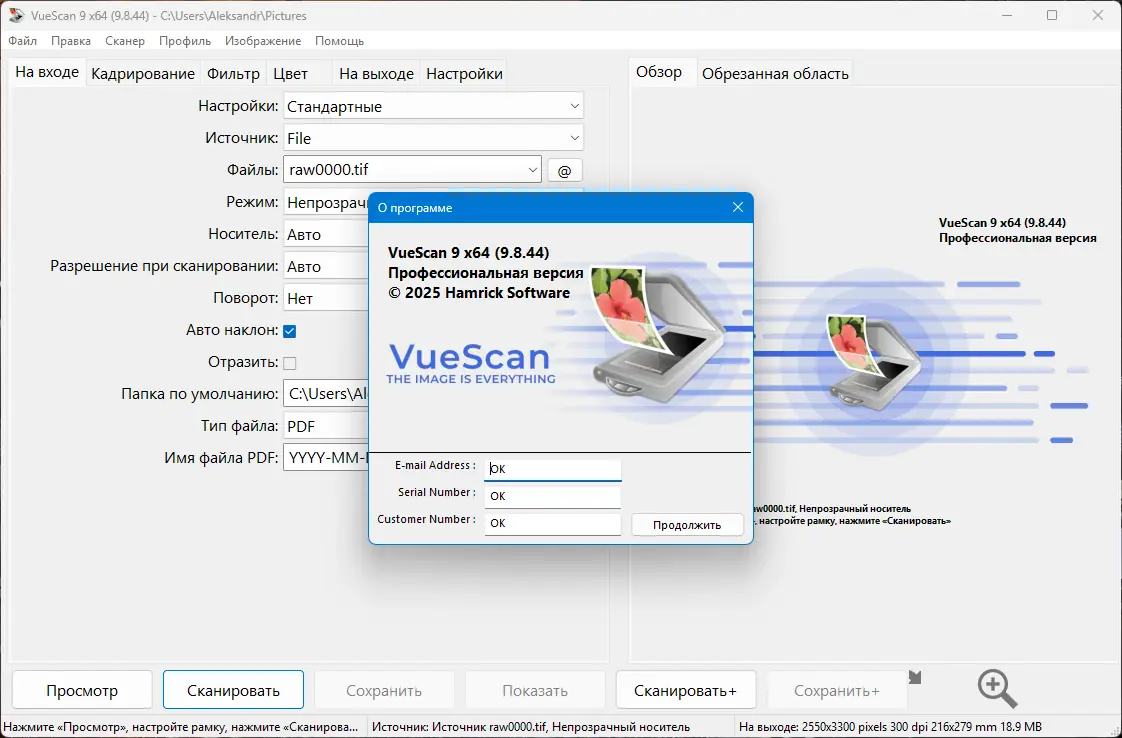Open the Режим dropdown
Screen dimensions: 1122x738
tap(326, 203)
